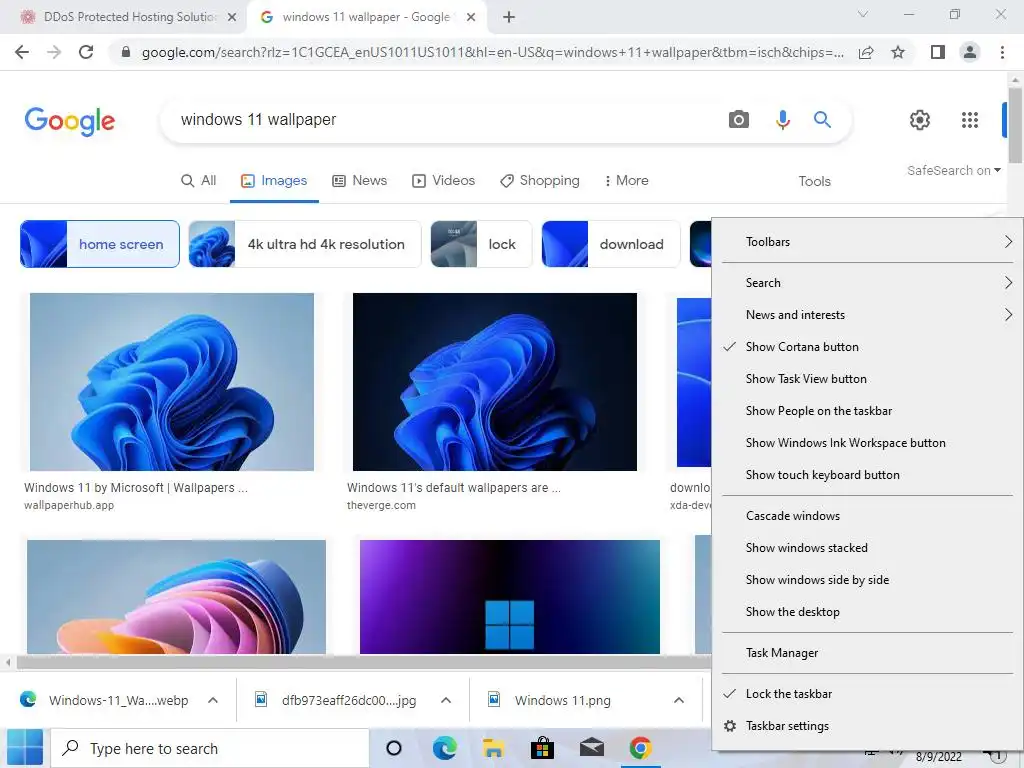Viewport: 1024px width, 768px height.
Task: Switch to the DDoS Protected Hosting tab
Action: (124, 17)
